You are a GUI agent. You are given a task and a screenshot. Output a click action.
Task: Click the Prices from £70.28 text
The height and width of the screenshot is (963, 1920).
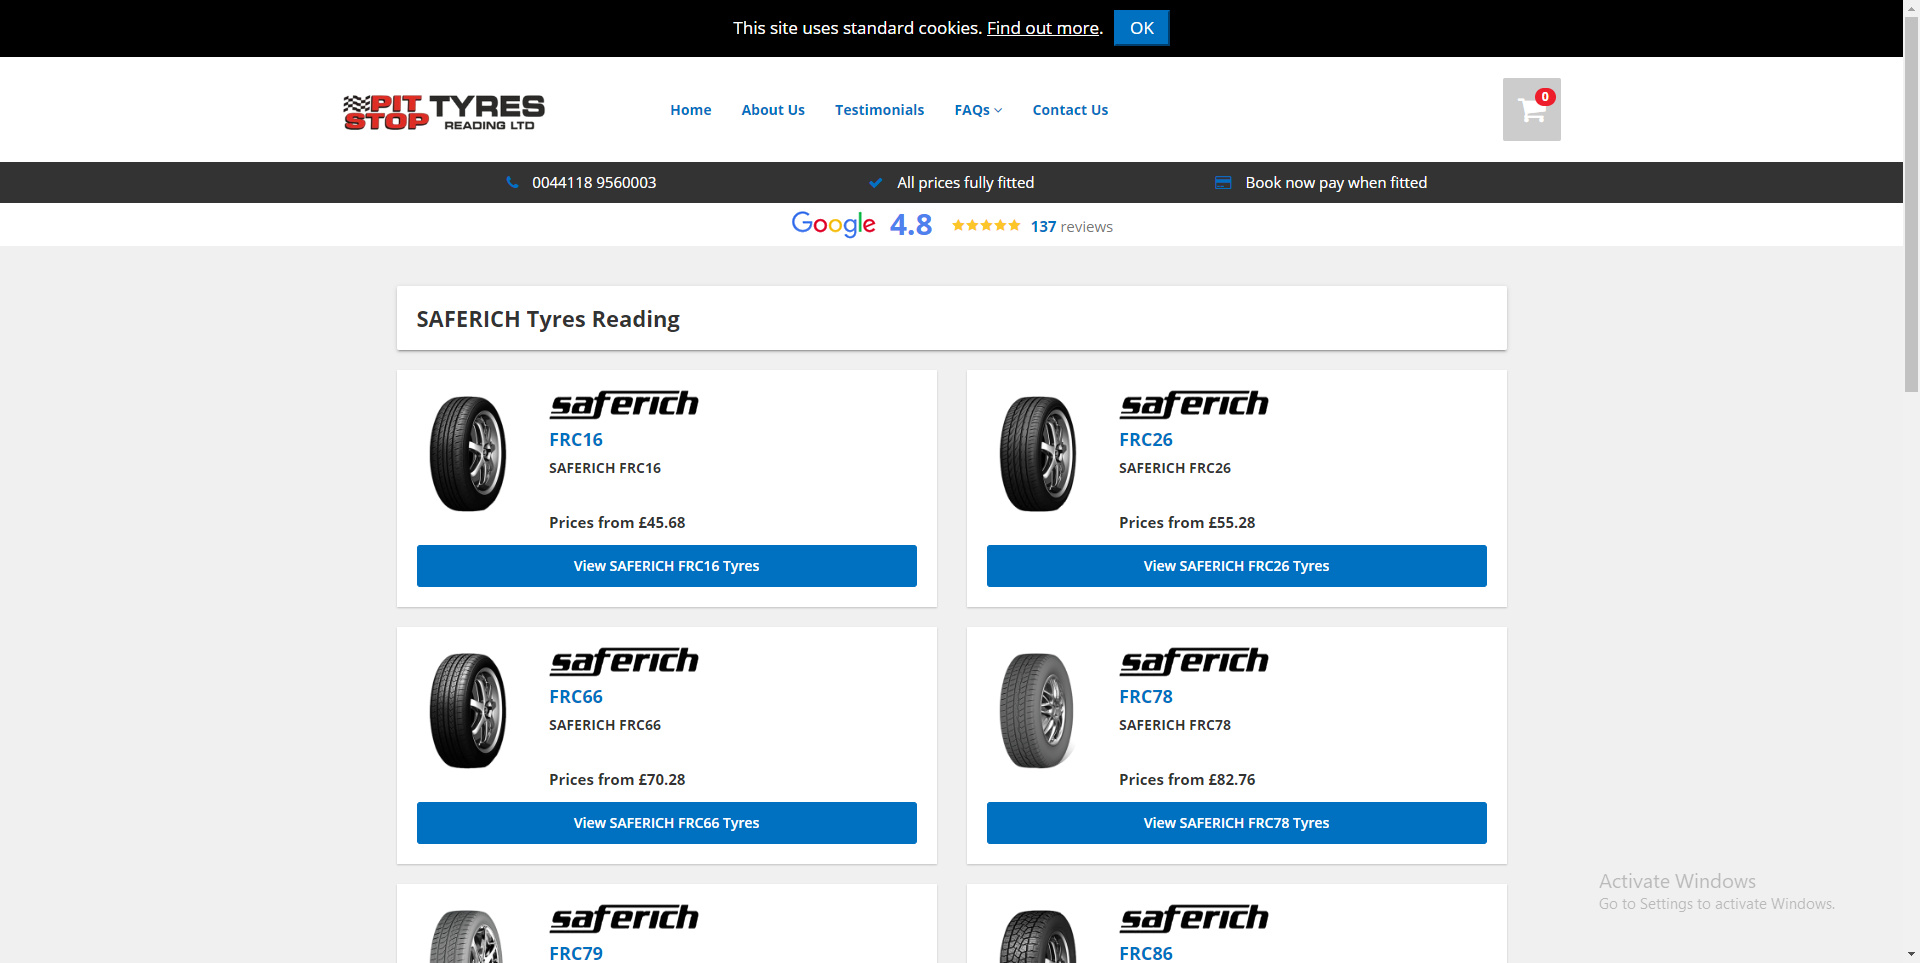click(x=617, y=779)
